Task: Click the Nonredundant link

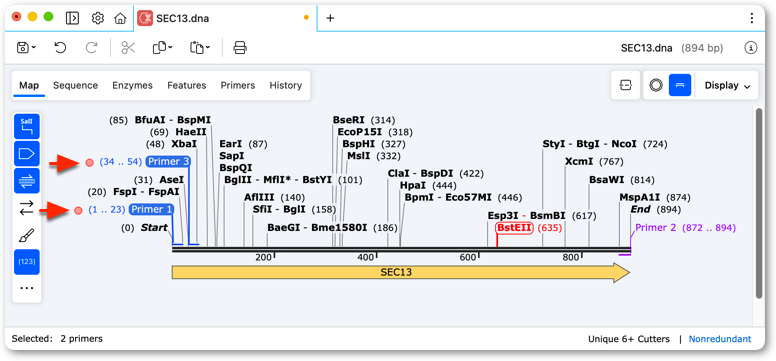Action: pyautogui.click(x=720, y=339)
